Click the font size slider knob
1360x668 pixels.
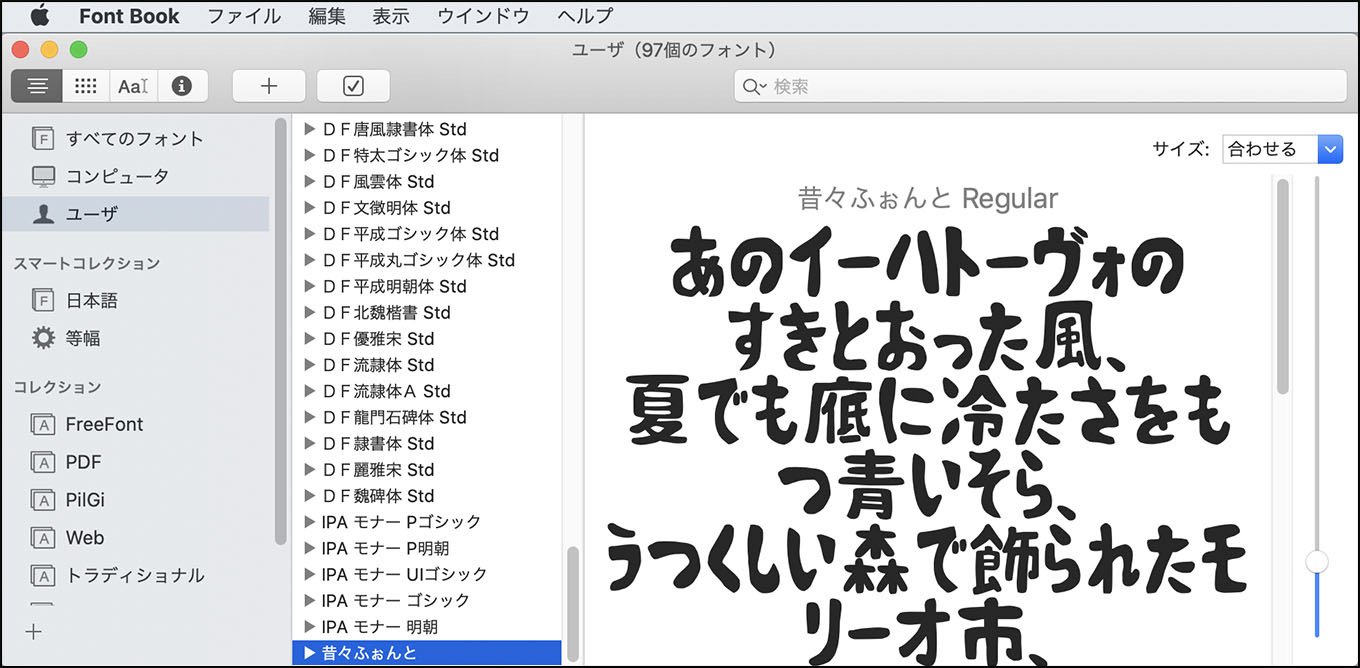tap(1317, 562)
